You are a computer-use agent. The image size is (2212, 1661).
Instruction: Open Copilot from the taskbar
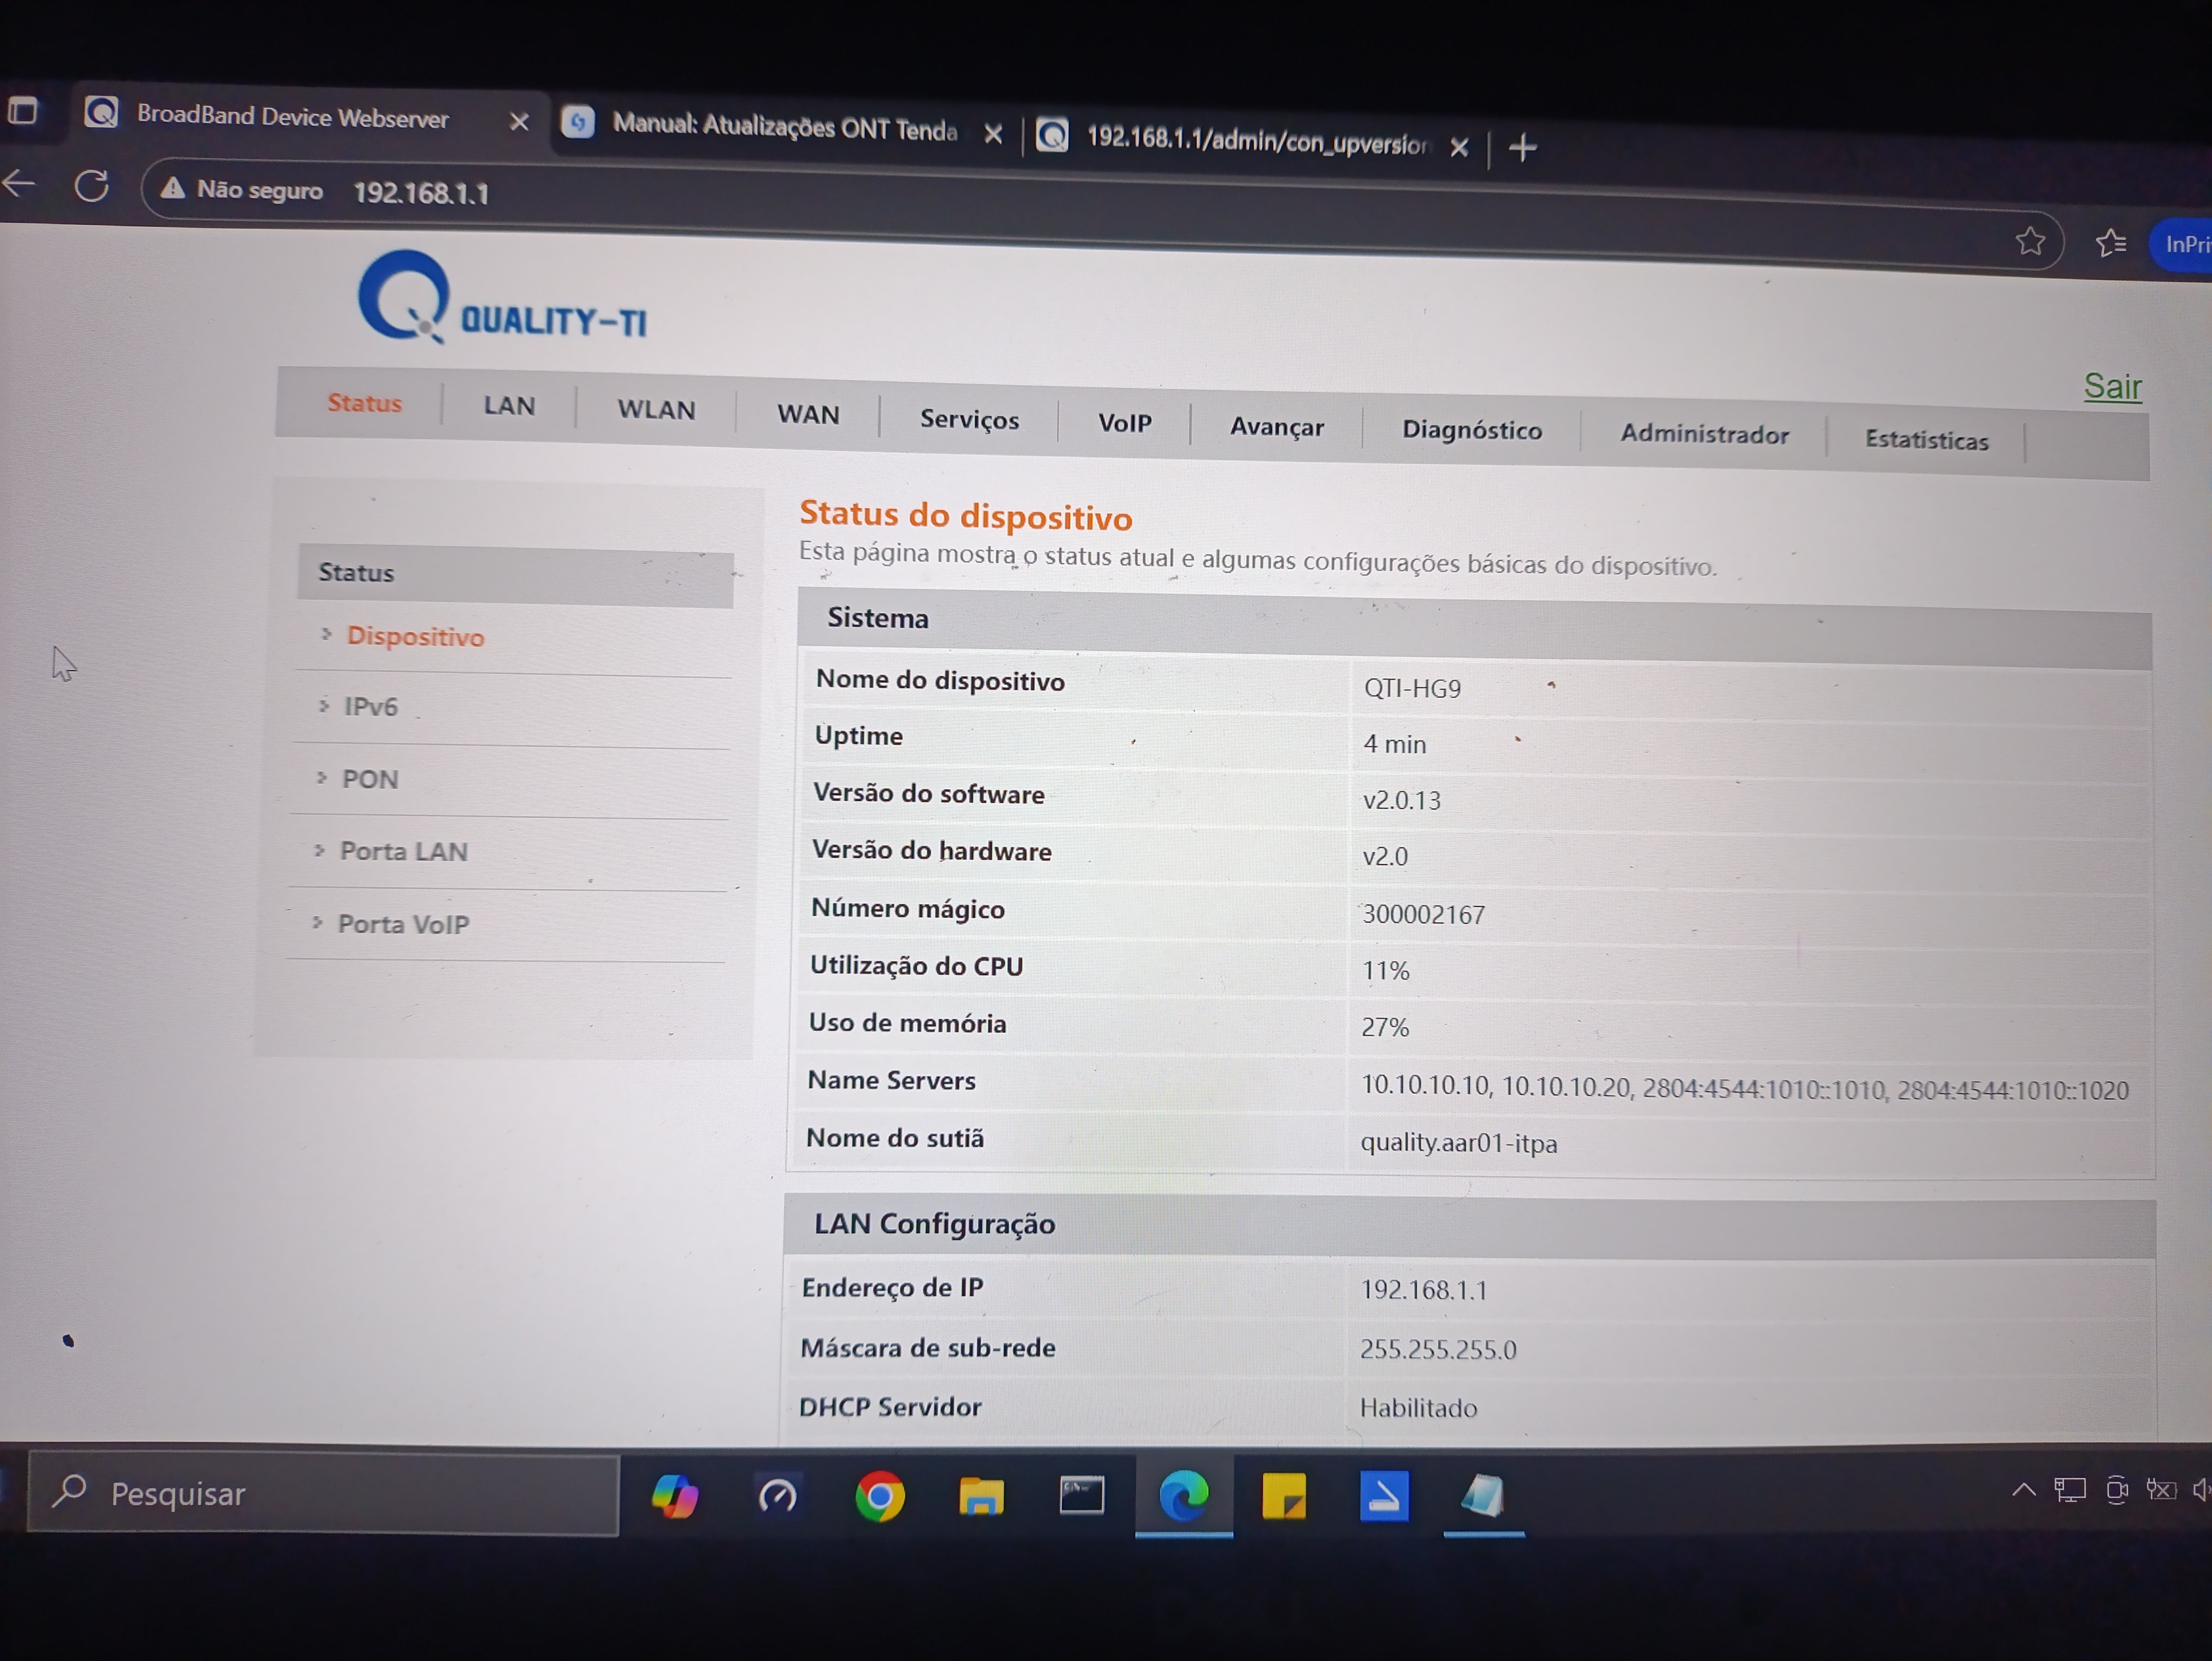pyautogui.click(x=675, y=1496)
